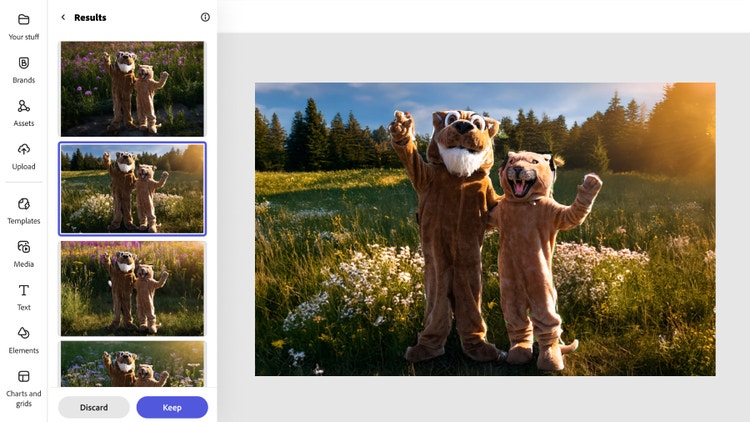Select the Text tool icon
Viewport: 750px width, 422px height.
(x=23, y=290)
